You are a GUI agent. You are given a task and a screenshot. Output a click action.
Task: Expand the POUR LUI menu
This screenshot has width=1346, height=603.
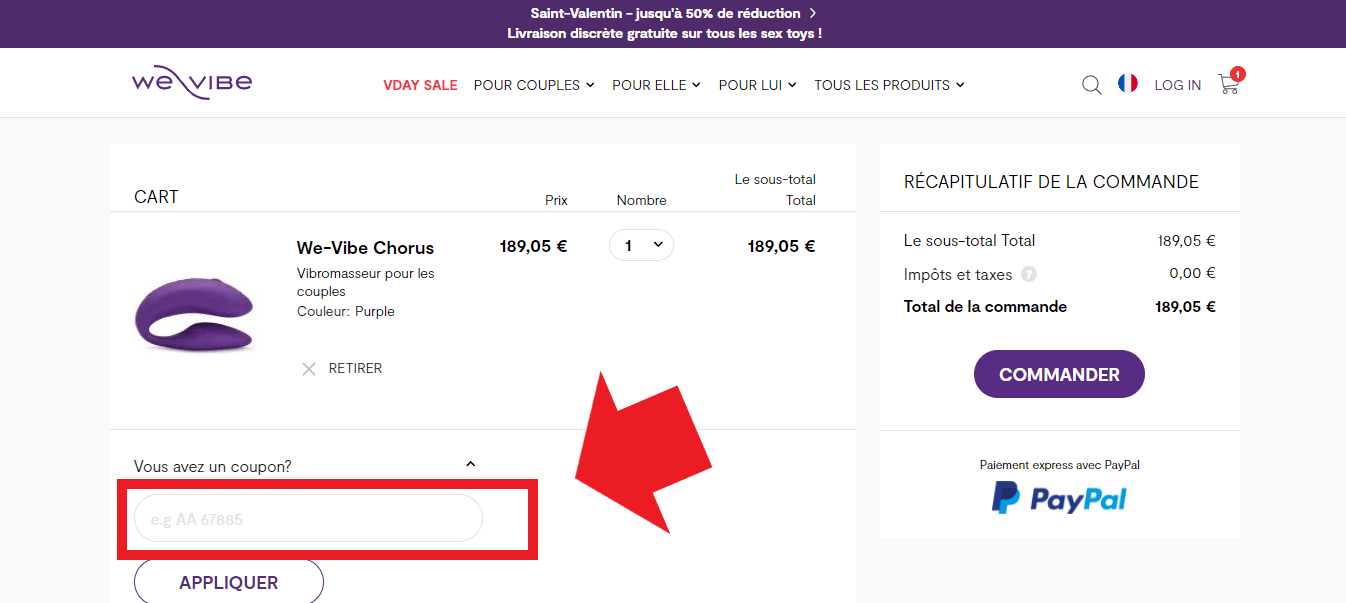coord(757,85)
